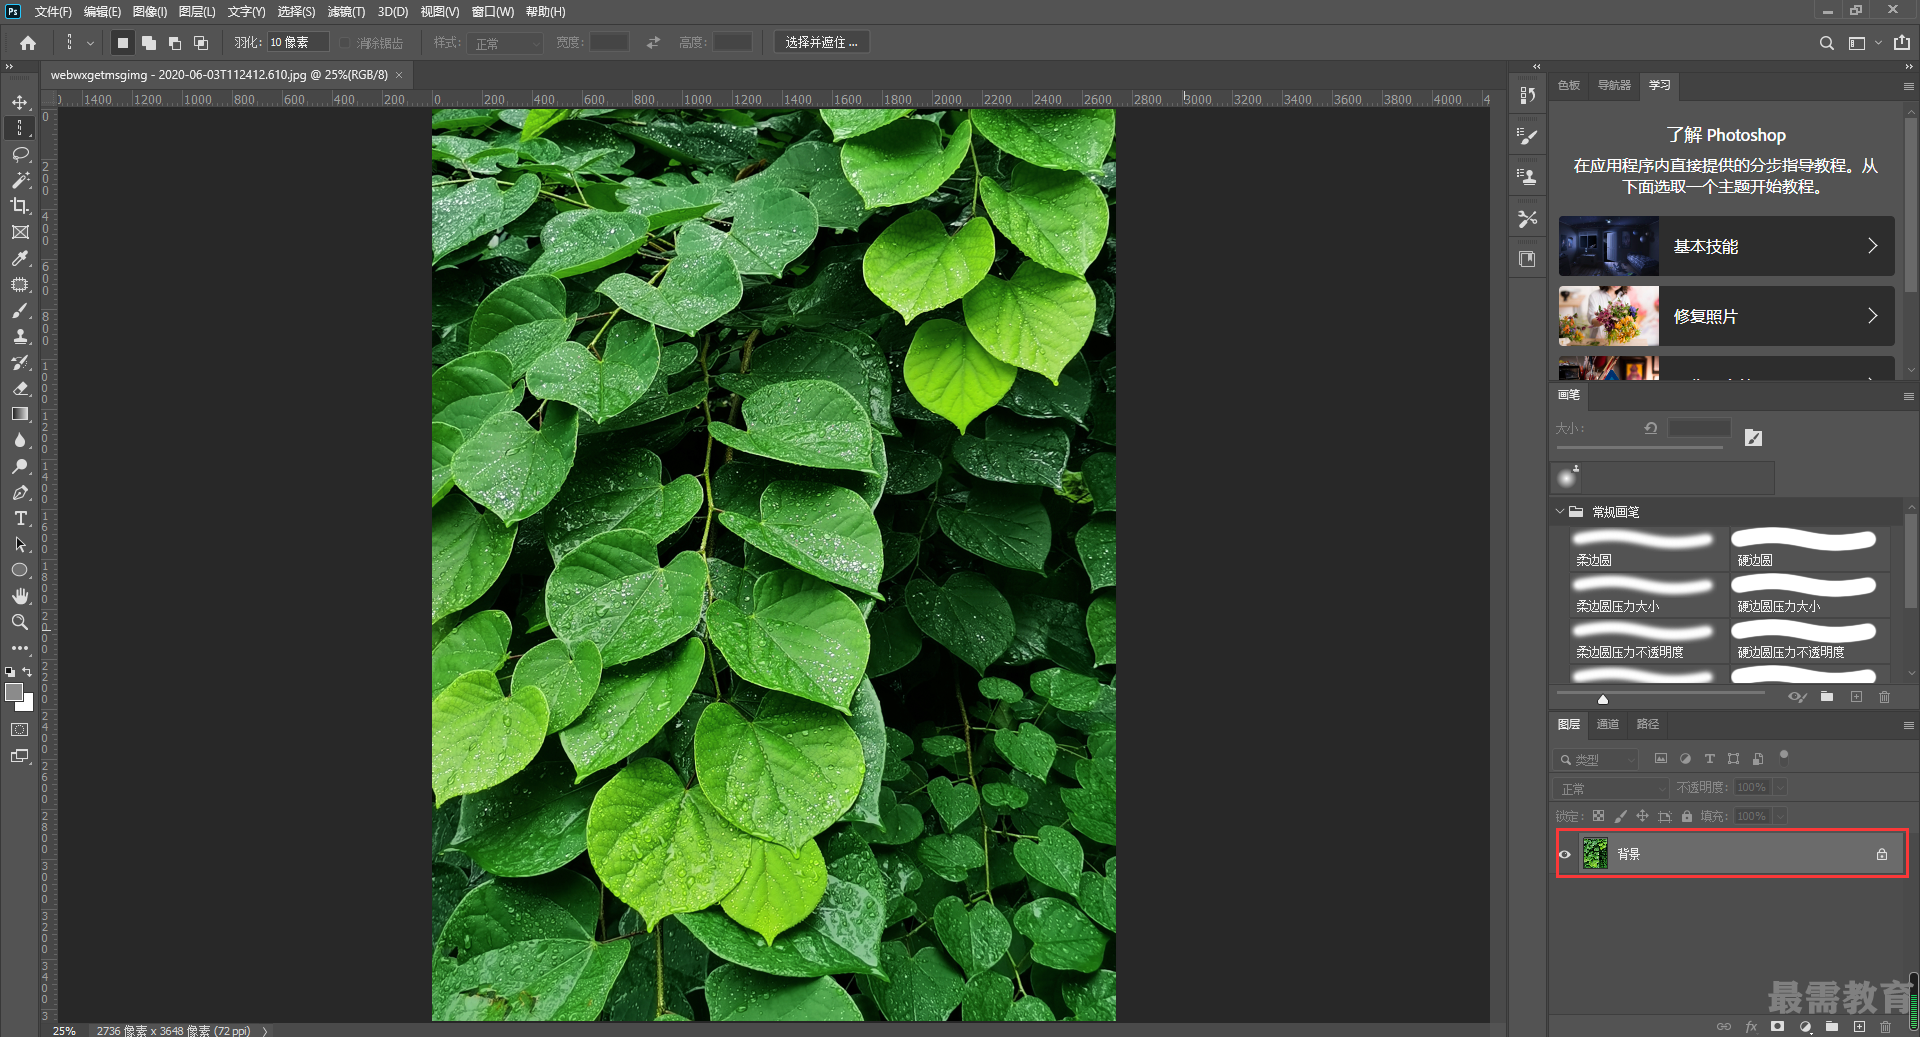1920x1037 pixels.
Task: Select the Frame tool
Action: 20,232
